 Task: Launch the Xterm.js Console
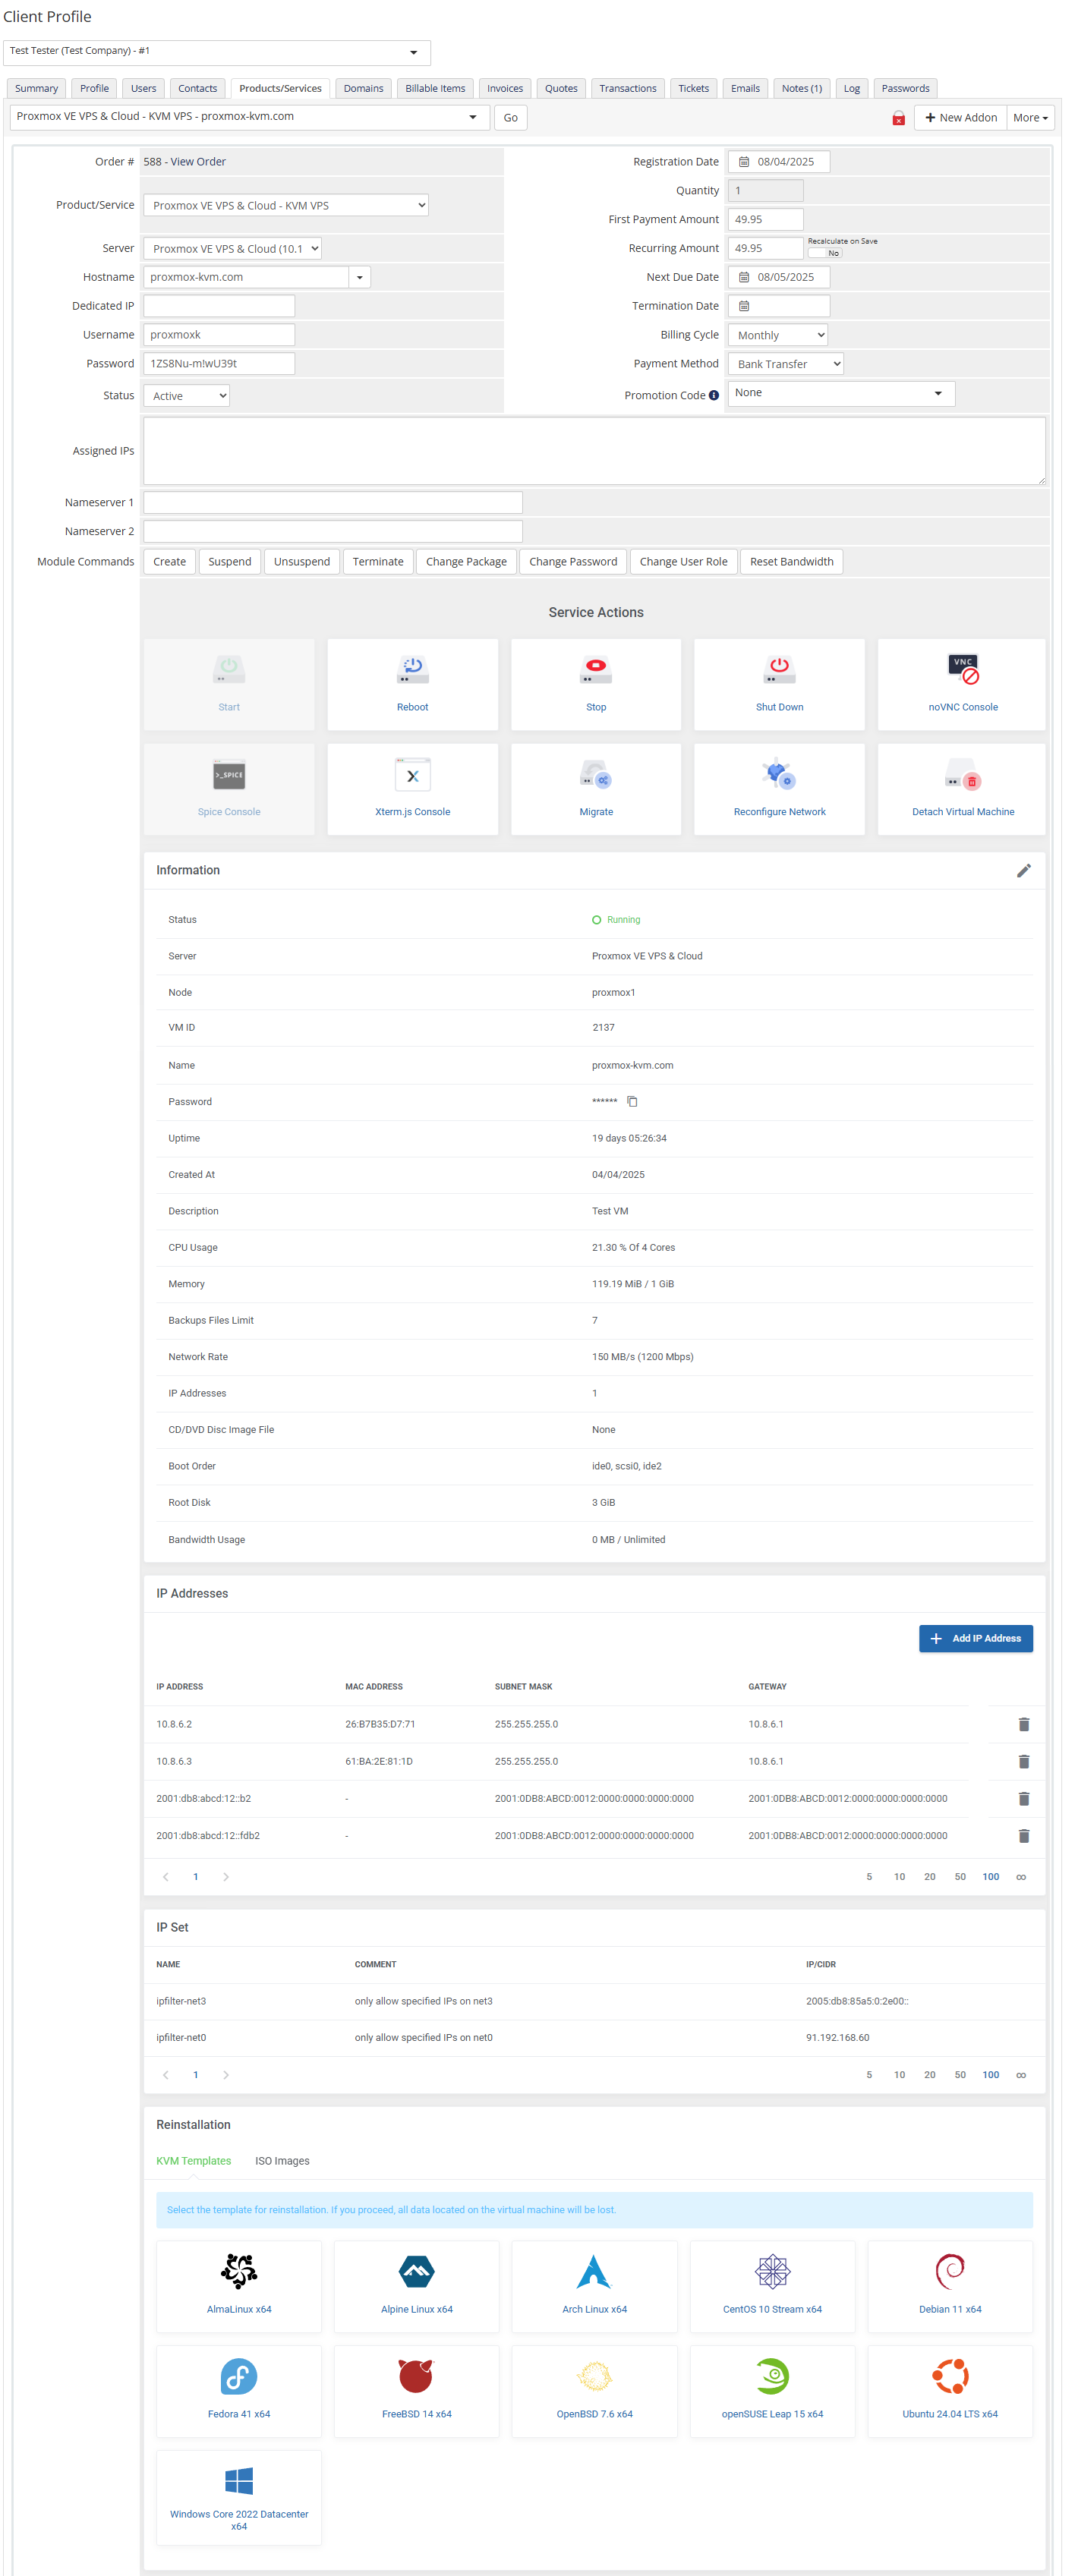click(x=412, y=775)
